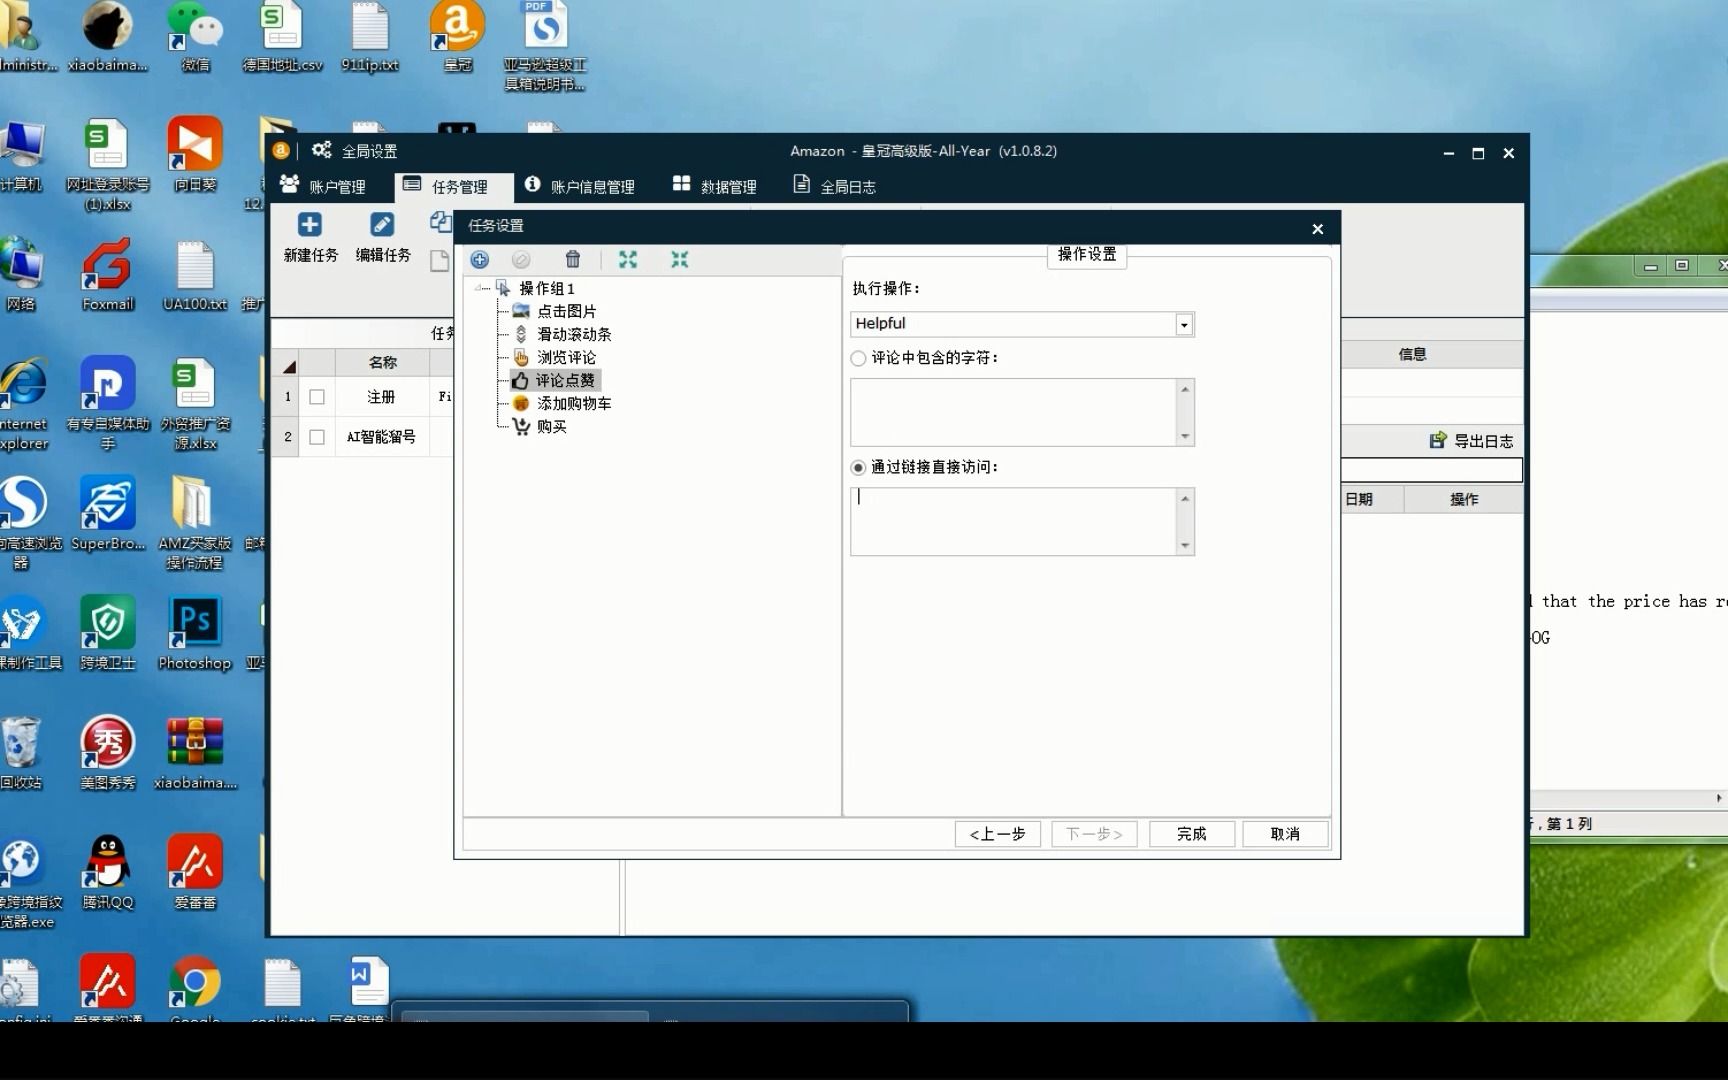Open the 微信 desktop icon
Image resolution: width=1728 pixels, height=1080 pixels.
pos(195,37)
